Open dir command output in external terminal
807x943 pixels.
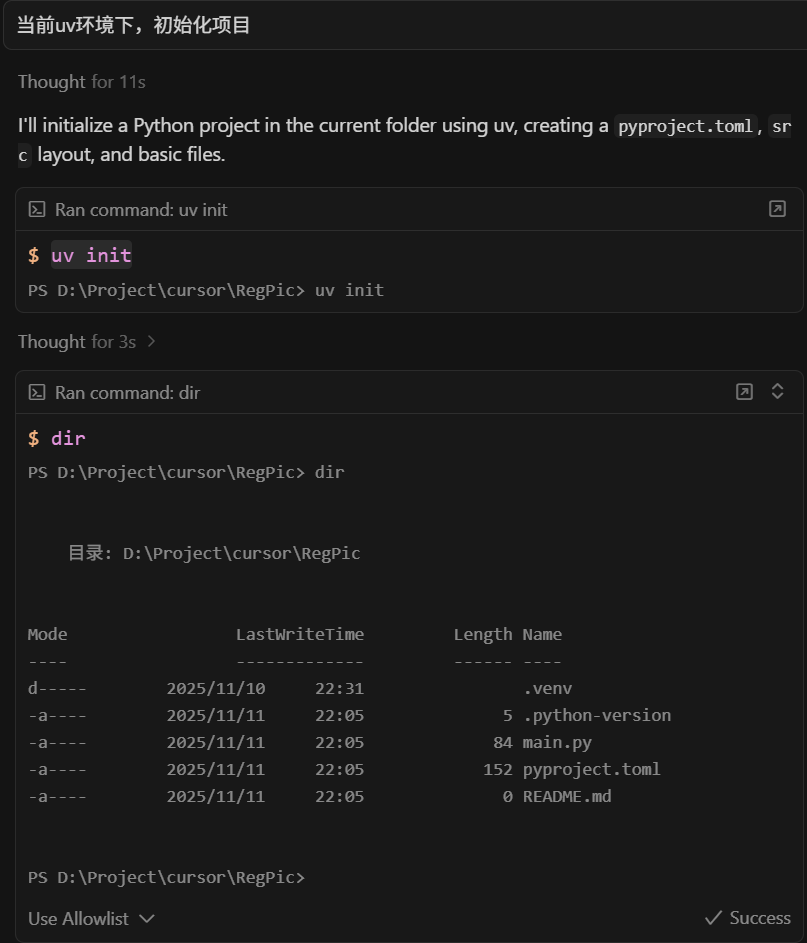(x=744, y=392)
